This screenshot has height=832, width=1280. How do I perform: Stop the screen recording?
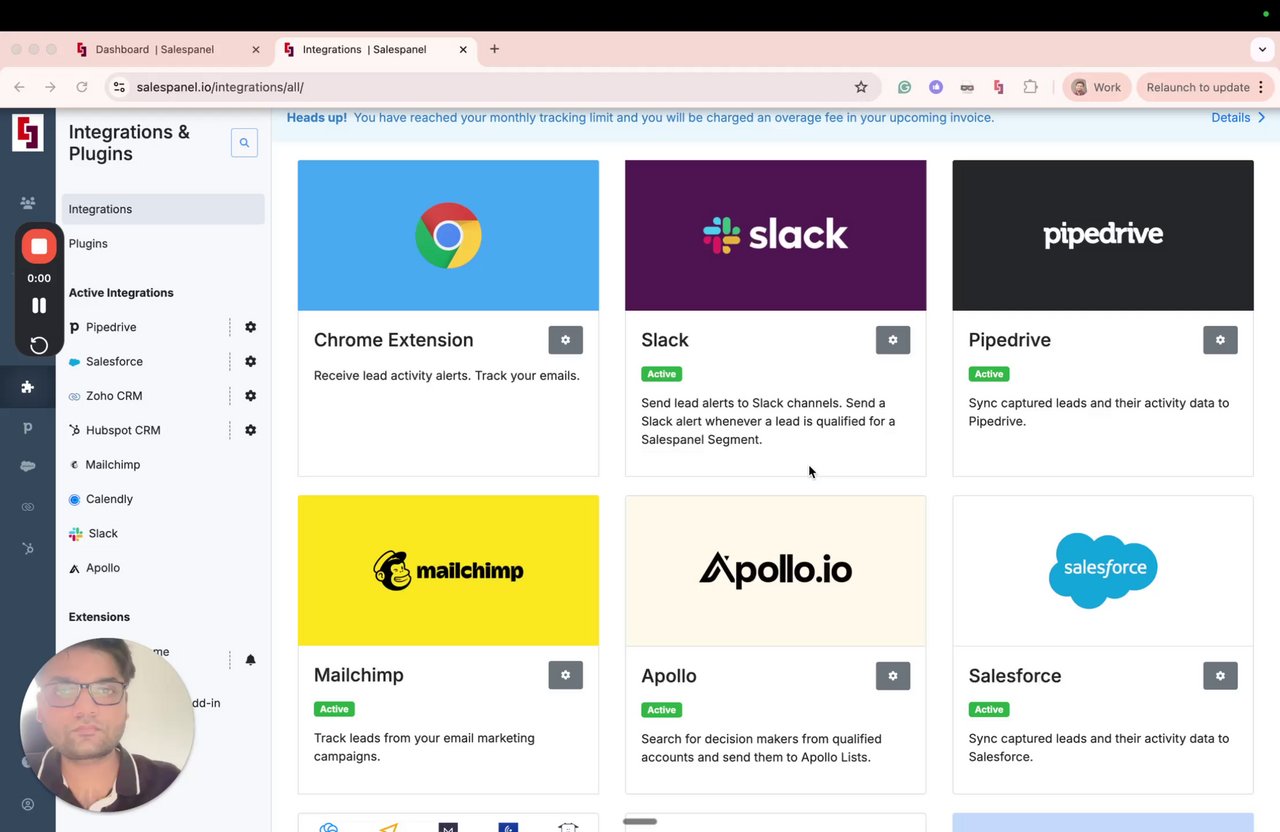pyautogui.click(x=39, y=246)
